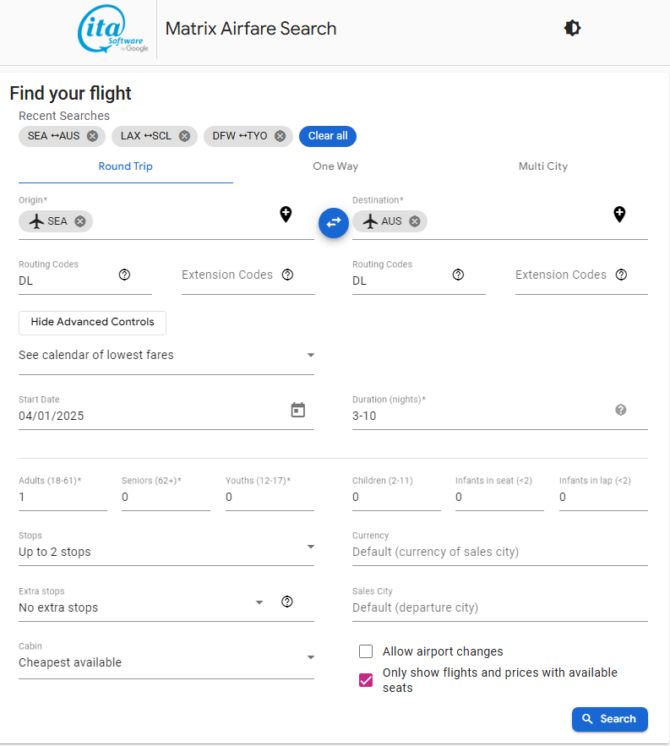Expand the Stops dropdown
Image resolution: width=670 pixels, height=746 pixels.
coord(166,547)
